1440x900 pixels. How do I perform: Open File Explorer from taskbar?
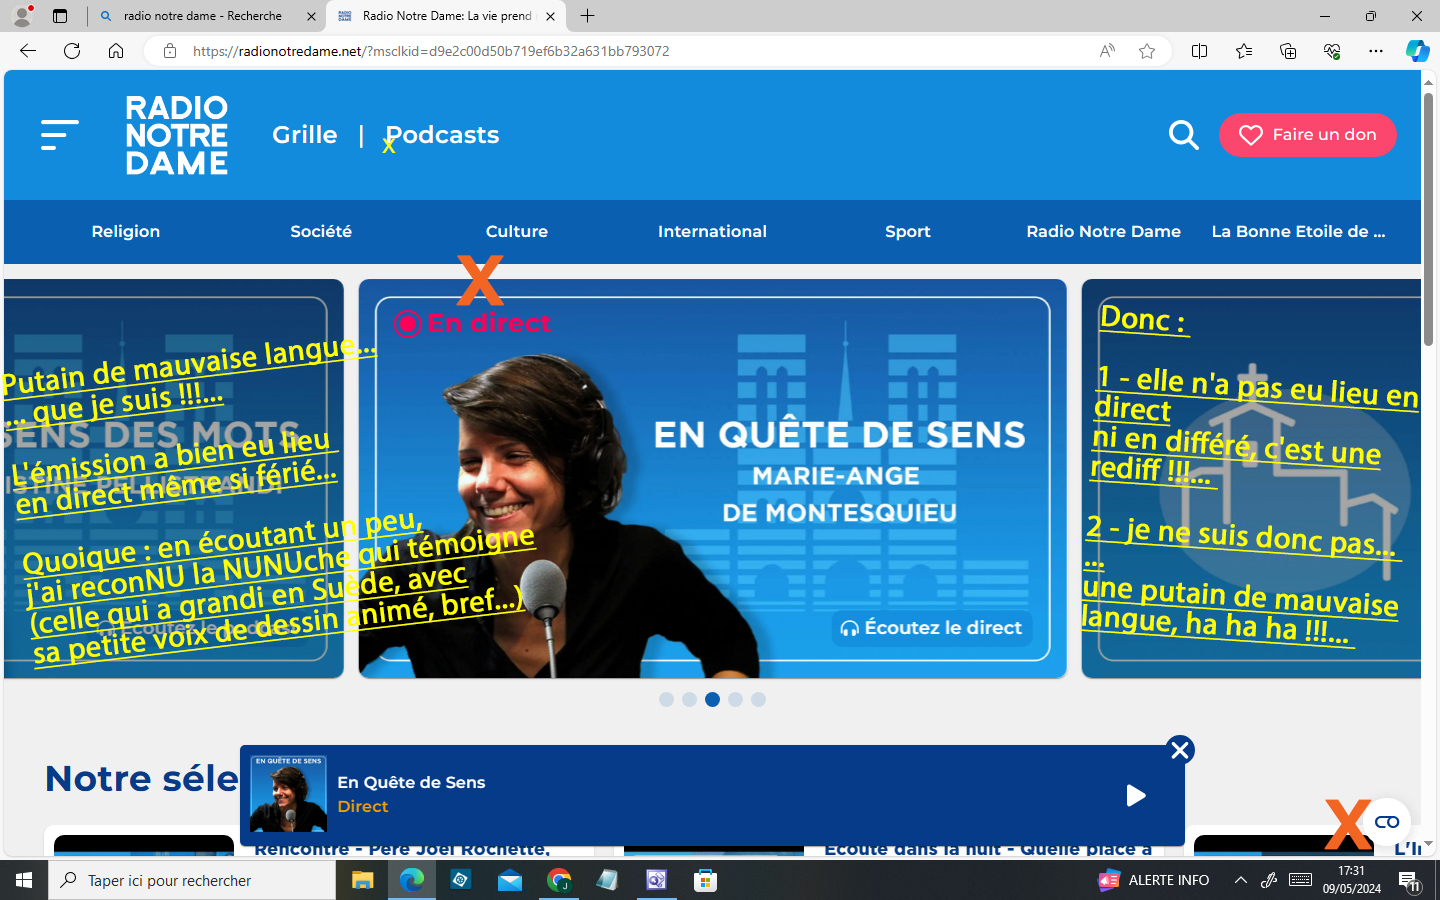point(362,880)
